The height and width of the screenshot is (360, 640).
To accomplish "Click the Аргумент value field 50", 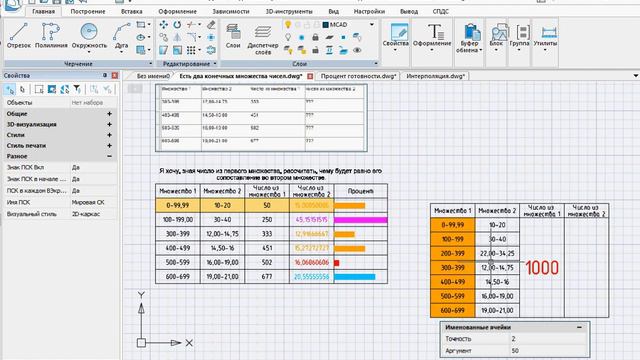I will tap(548, 351).
